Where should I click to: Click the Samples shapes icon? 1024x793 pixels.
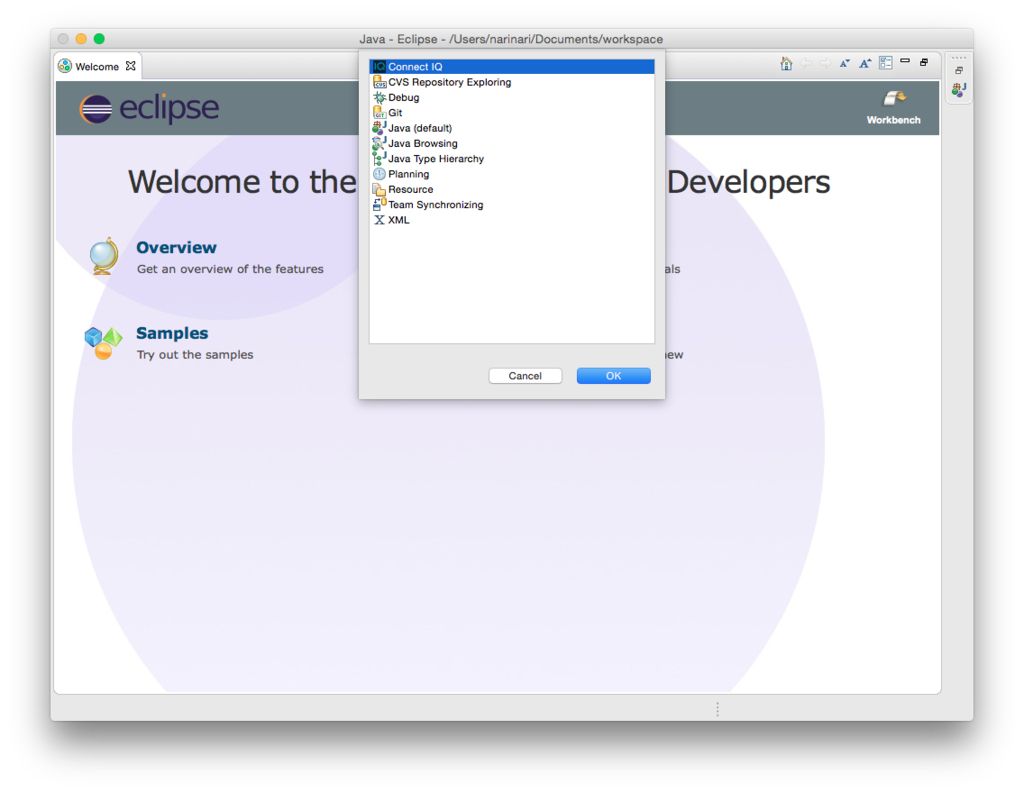tap(103, 343)
